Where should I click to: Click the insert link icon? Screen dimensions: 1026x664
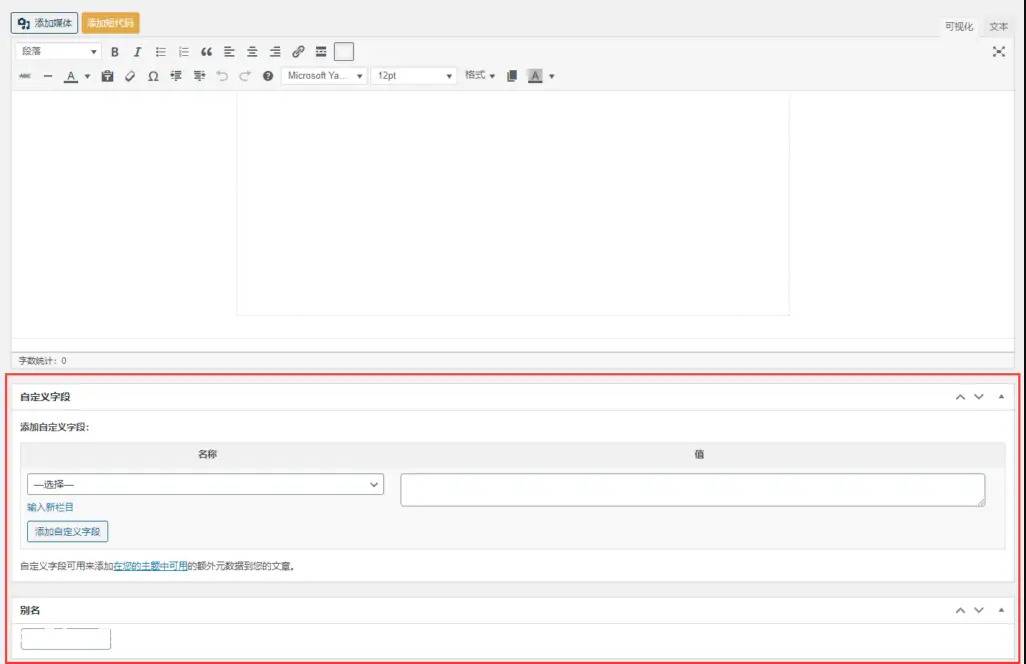[x=298, y=52]
